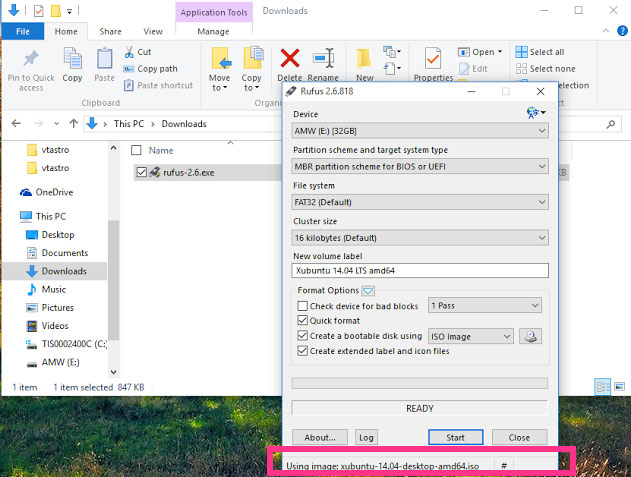Open the File system FAT32 dropdown
The height and width of the screenshot is (477, 631).
420,202
